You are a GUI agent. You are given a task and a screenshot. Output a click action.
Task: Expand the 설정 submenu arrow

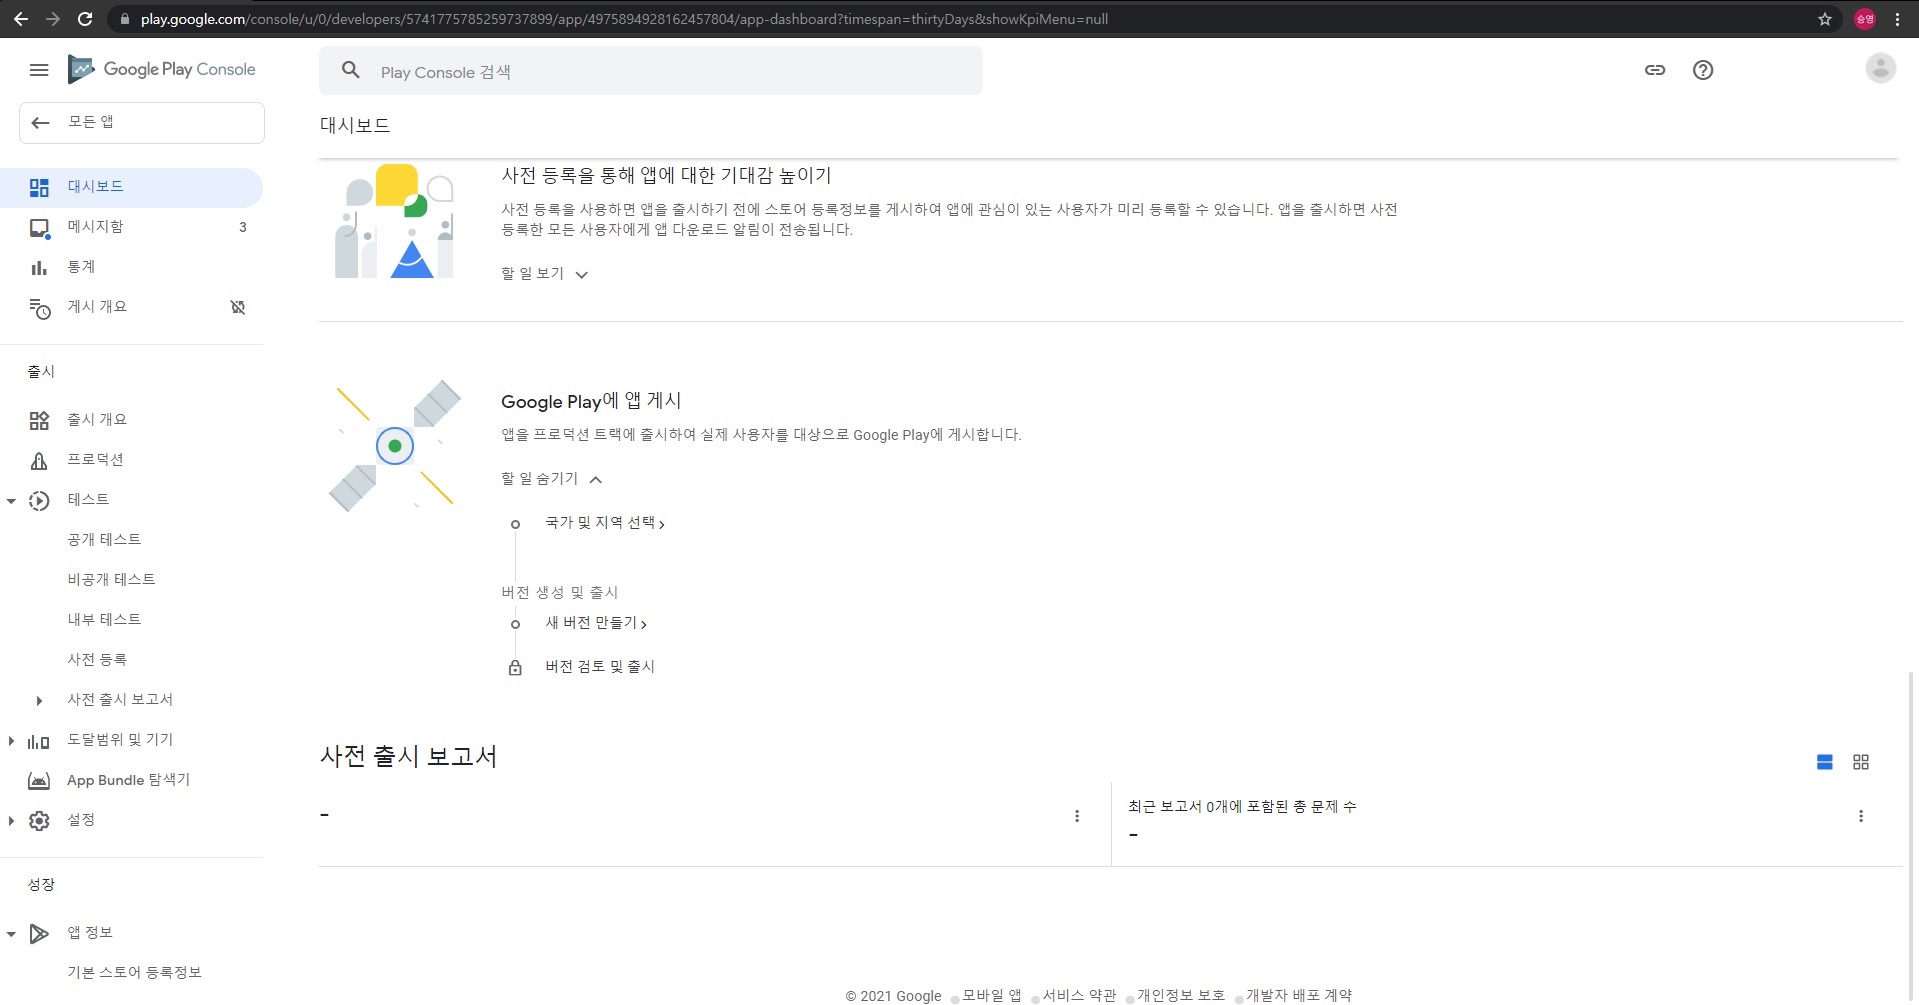tap(11, 821)
